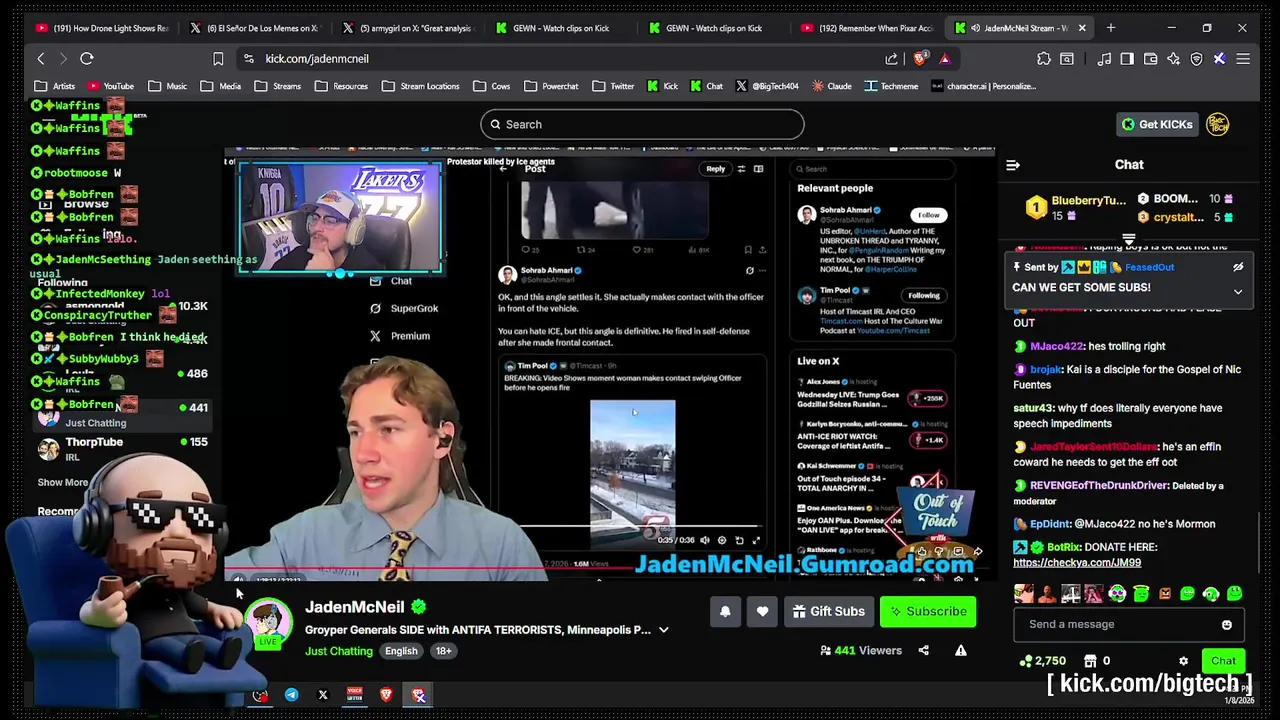Viewport: 1280px width, 720px height.
Task: Open the checkya.com donate link
Action: coord(1077,563)
